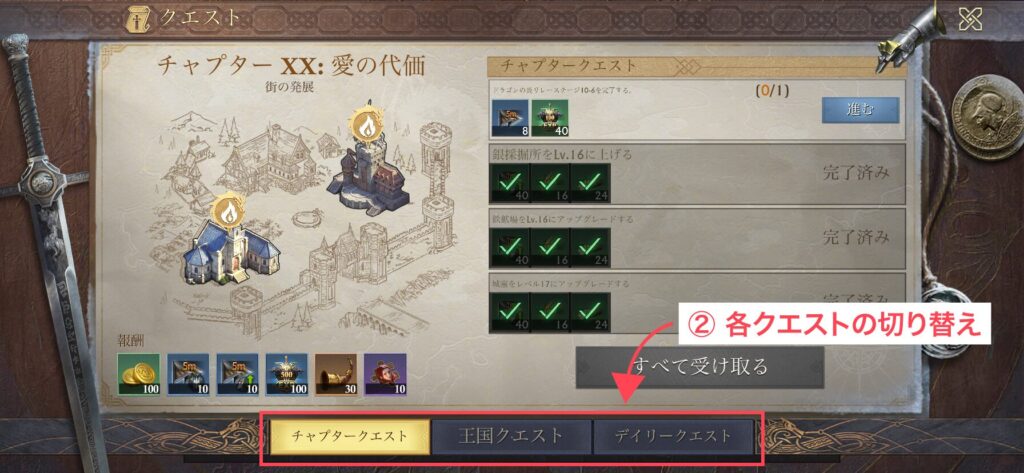Click the armored gauntlet horn icon
The width and height of the screenshot is (1024, 473).
[911, 36]
